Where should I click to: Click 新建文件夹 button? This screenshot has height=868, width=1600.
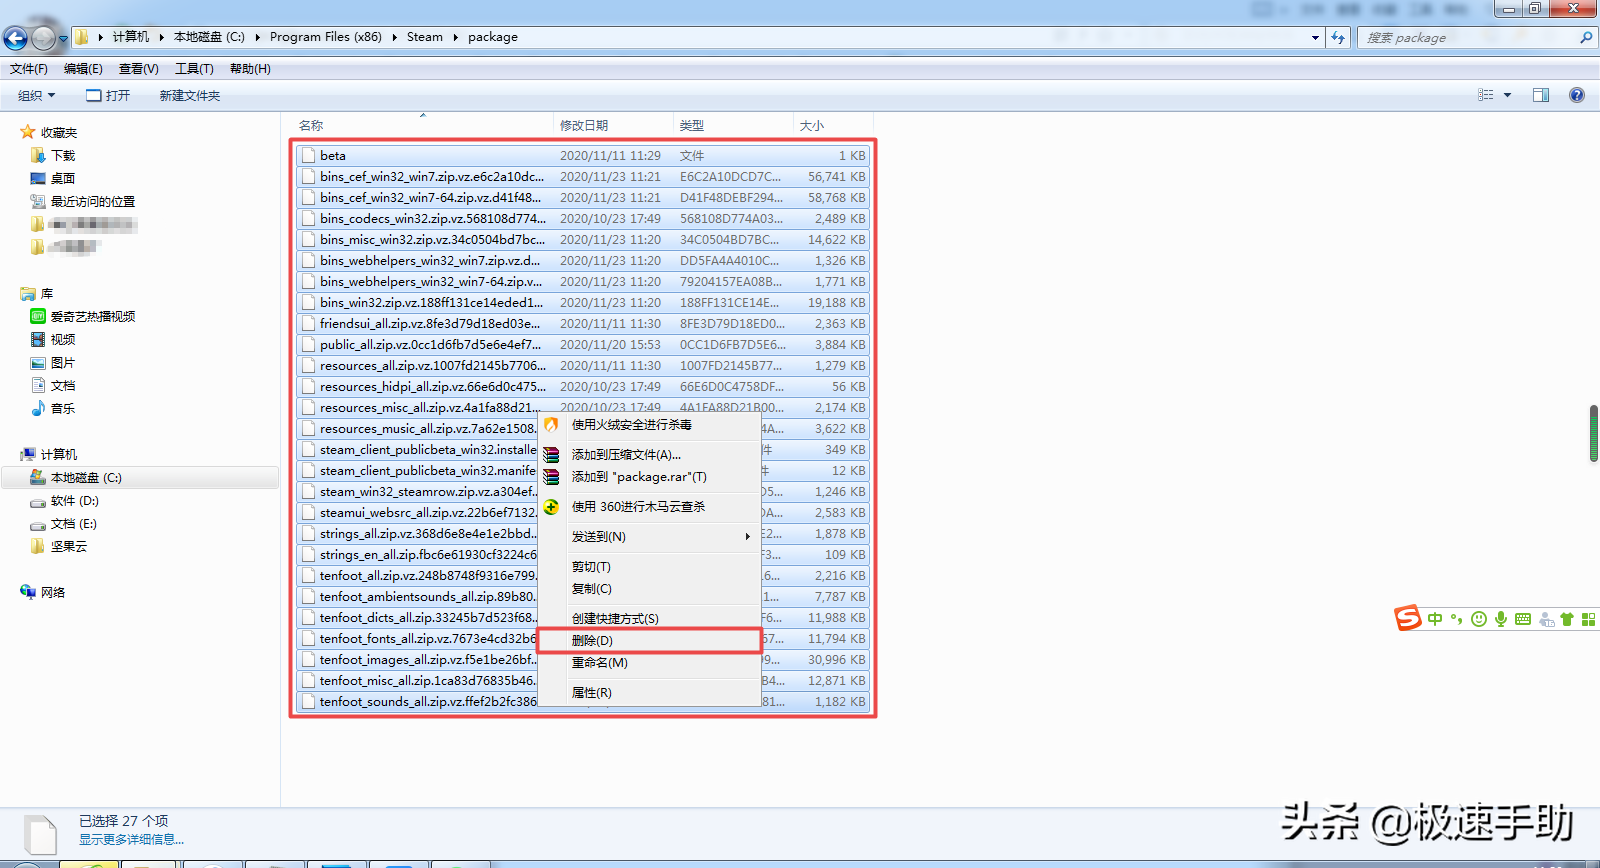pyautogui.click(x=190, y=95)
